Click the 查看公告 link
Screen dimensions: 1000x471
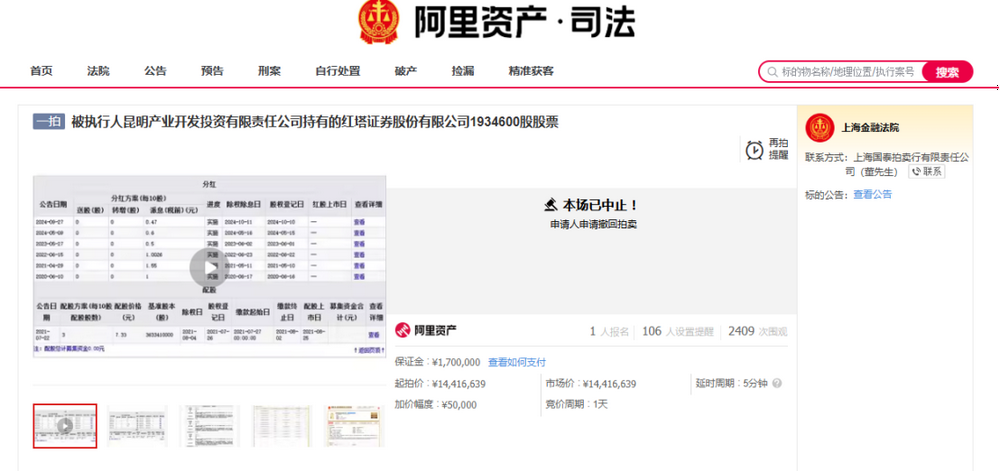[x=872, y=194]
